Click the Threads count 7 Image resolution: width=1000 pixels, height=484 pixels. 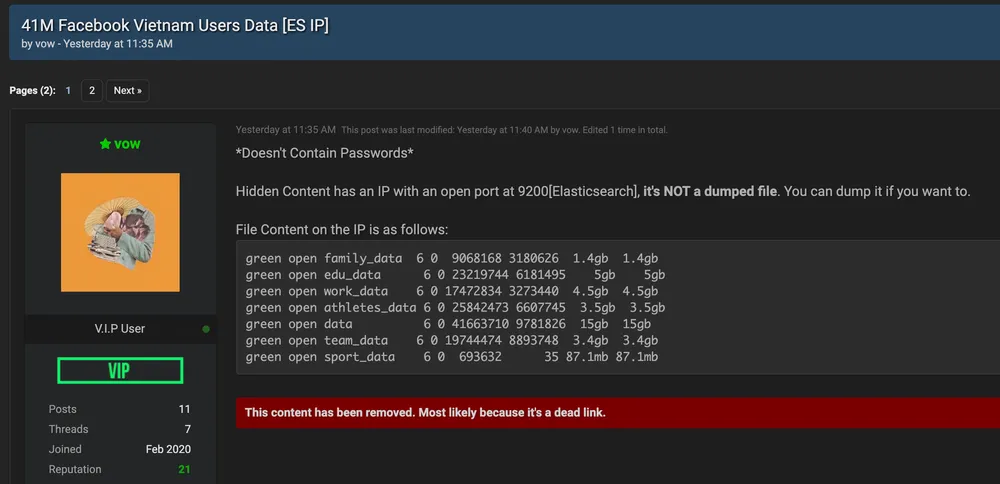click(x=188, y=429)
